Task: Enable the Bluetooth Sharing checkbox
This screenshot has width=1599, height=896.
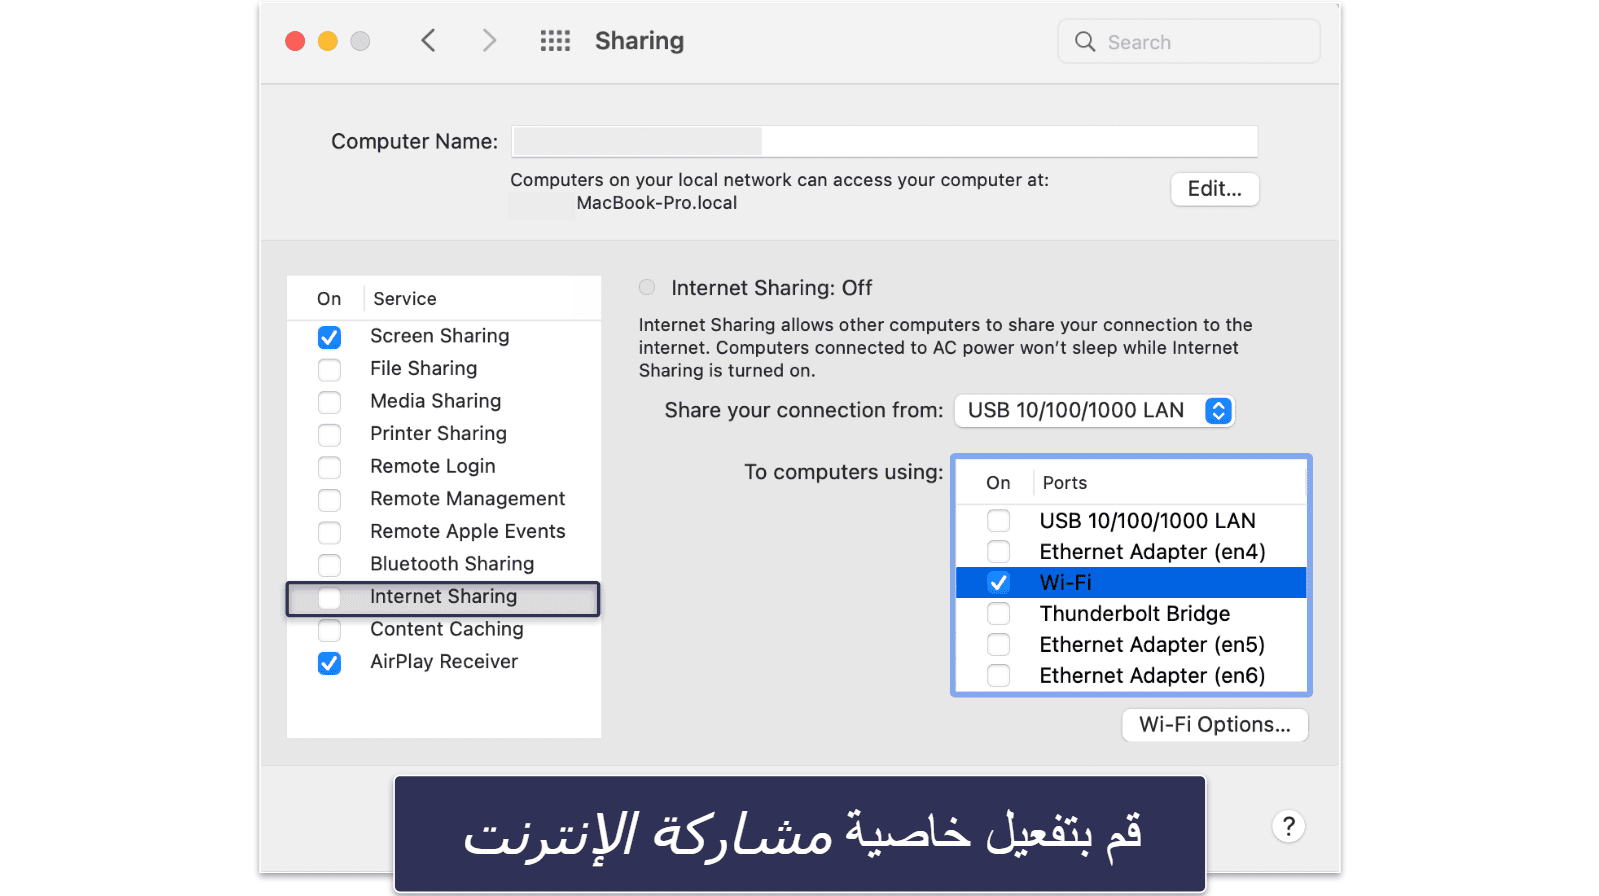Action: pos(329,565)
